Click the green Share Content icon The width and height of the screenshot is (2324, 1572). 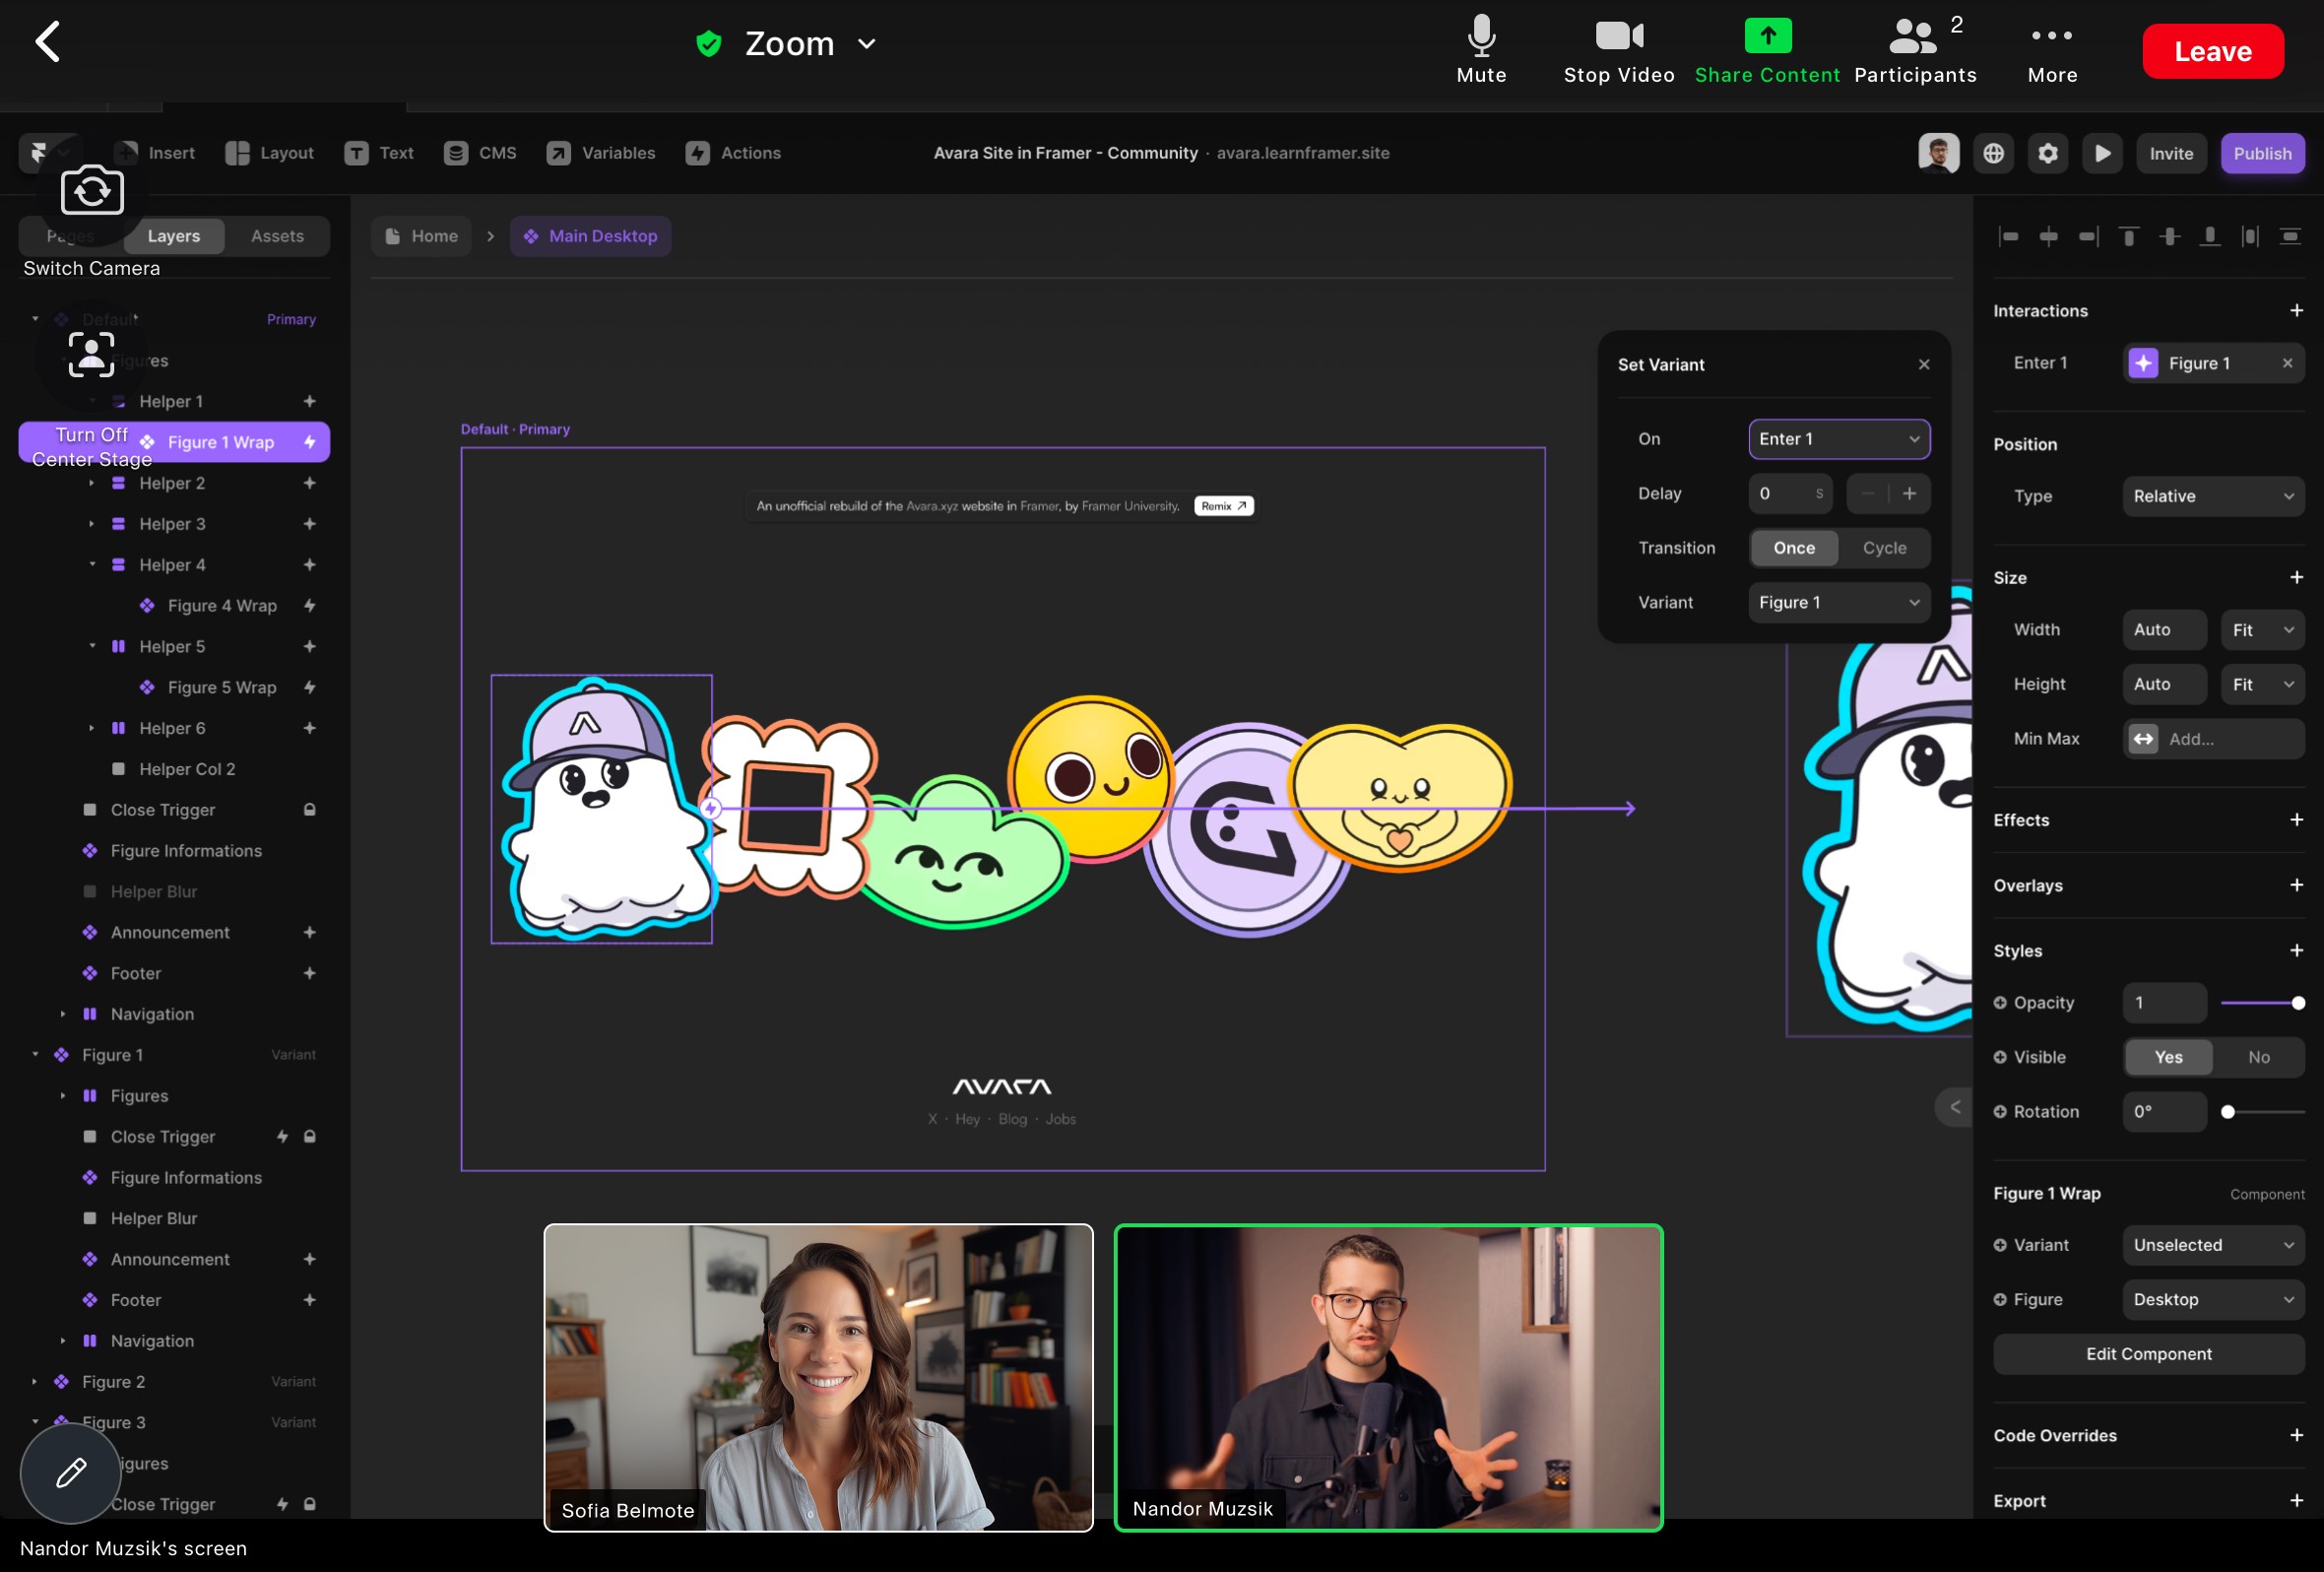click(1767, 37)
